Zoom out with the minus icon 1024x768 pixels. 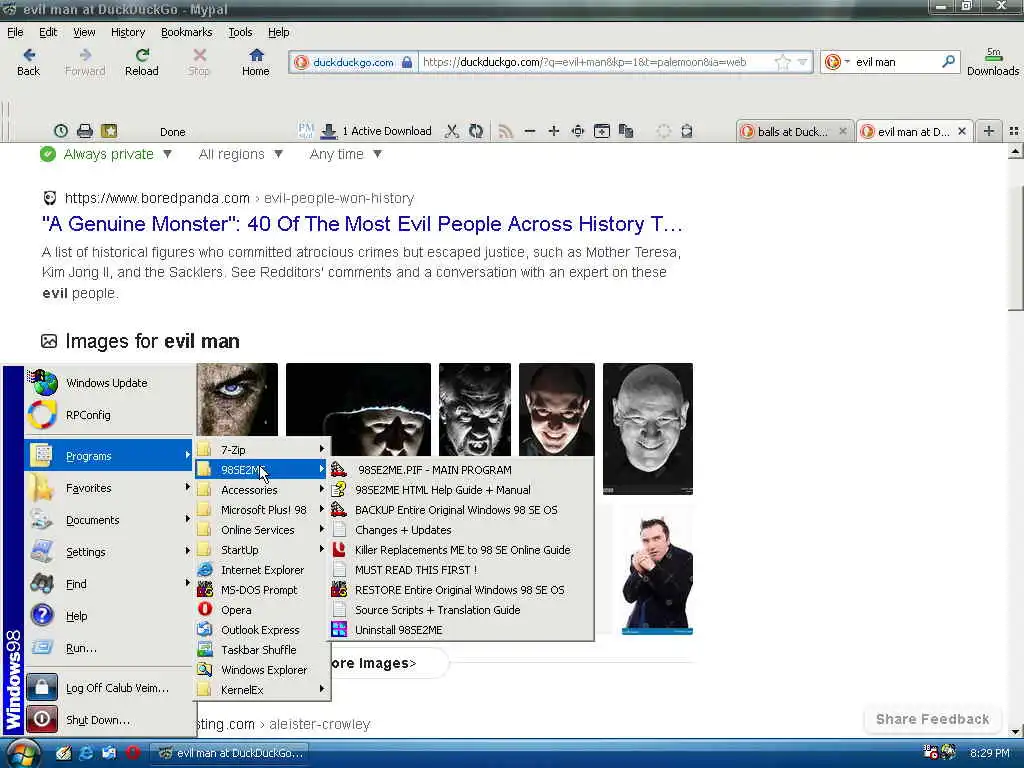(530, 131)
